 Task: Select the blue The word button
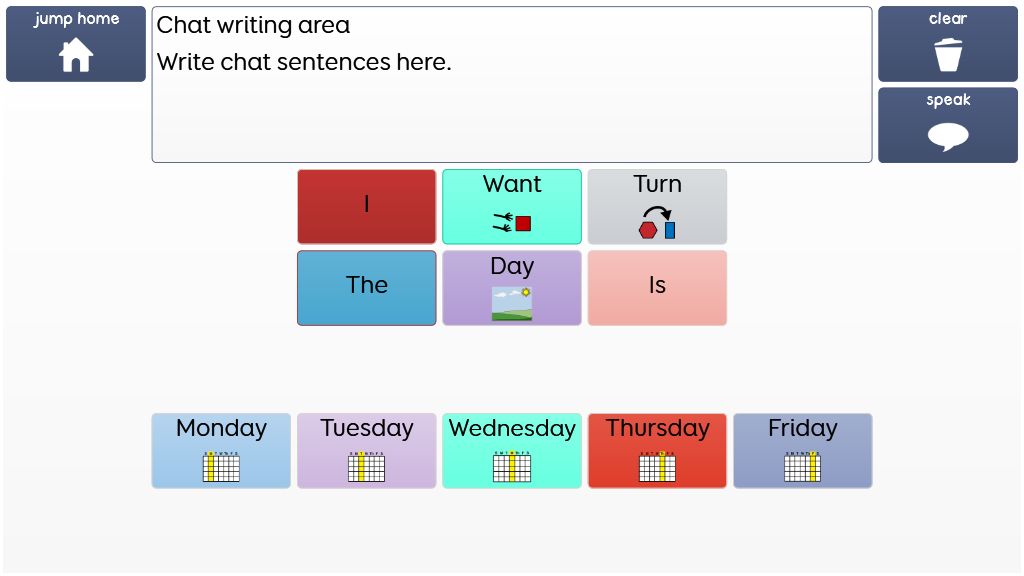click(x=367, y=288)
